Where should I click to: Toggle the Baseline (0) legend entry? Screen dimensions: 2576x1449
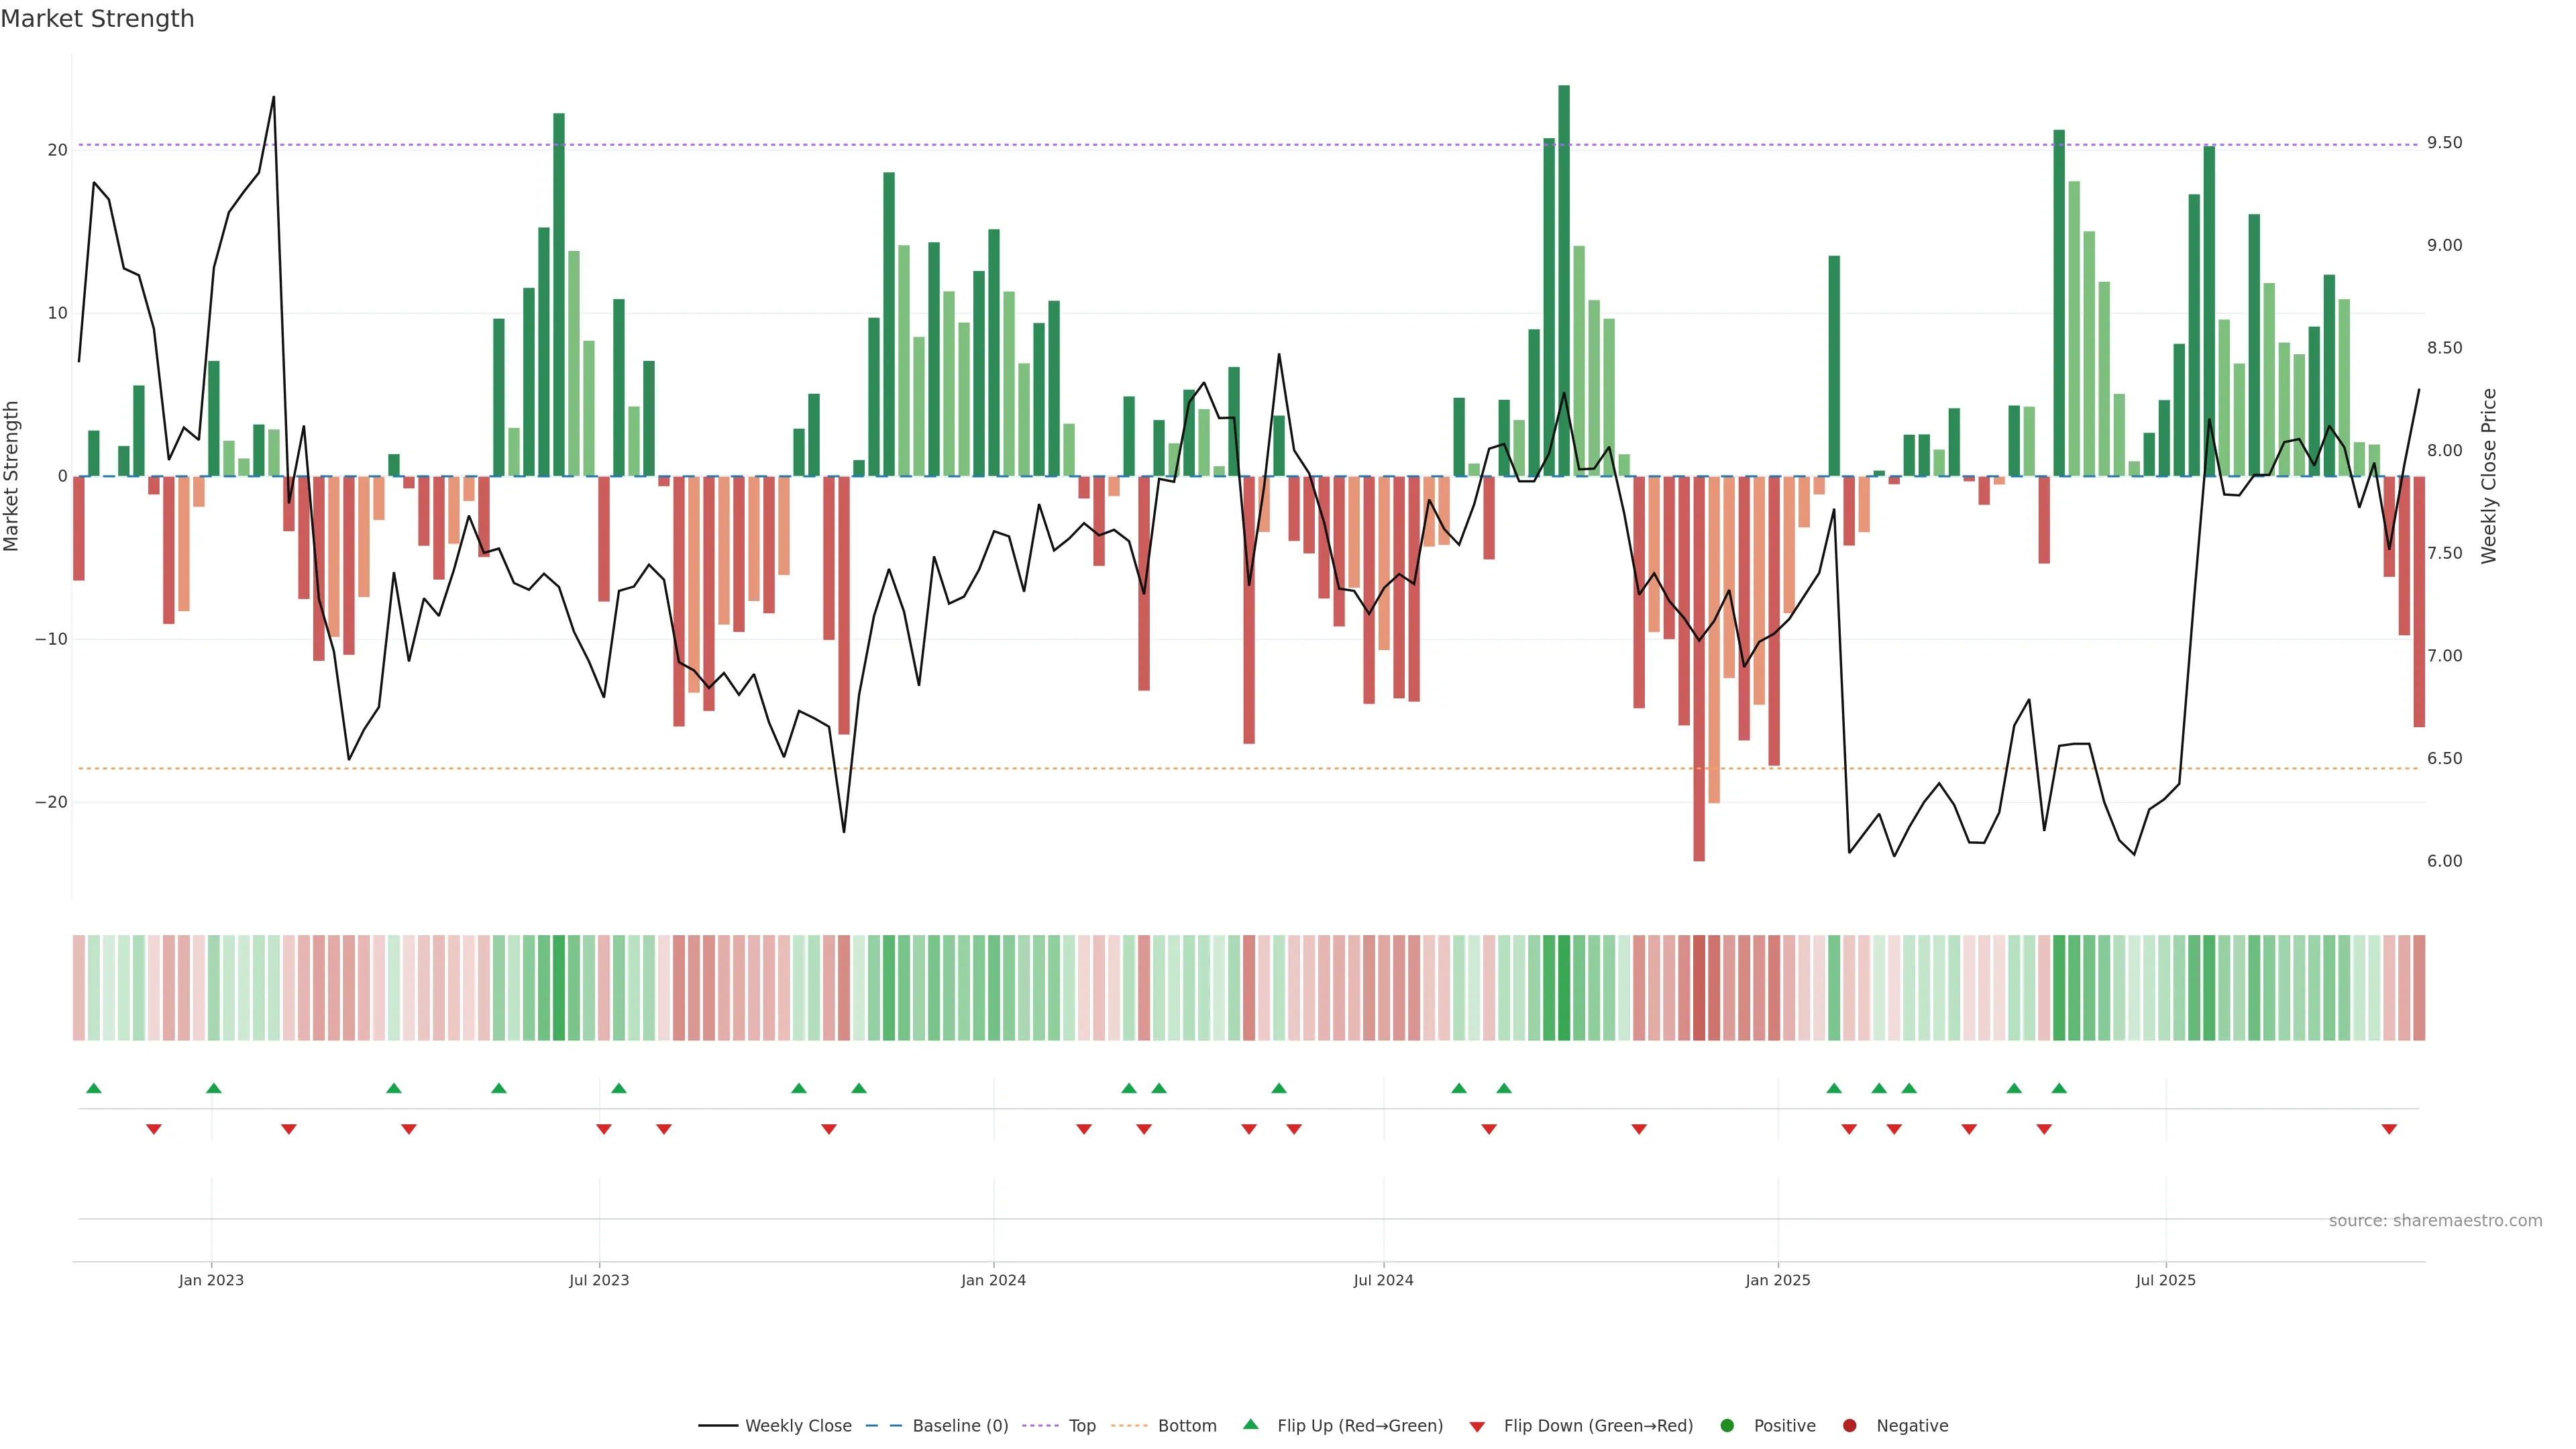883,1426
